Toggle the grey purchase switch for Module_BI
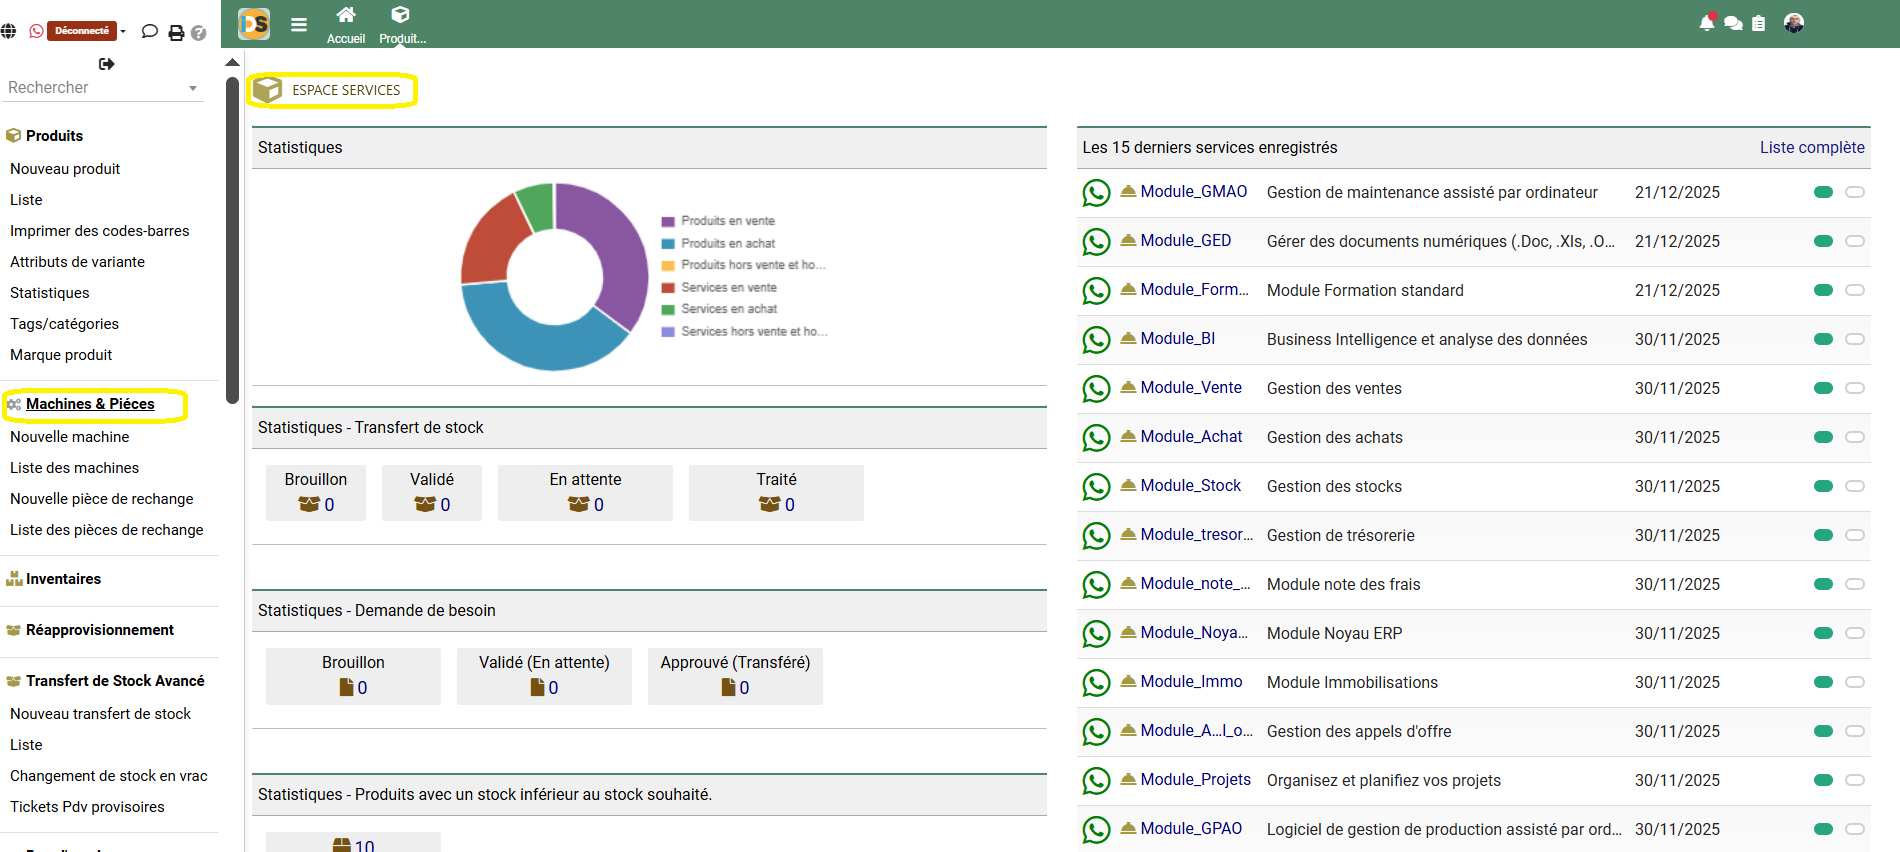 click(x=1855, y=339)
